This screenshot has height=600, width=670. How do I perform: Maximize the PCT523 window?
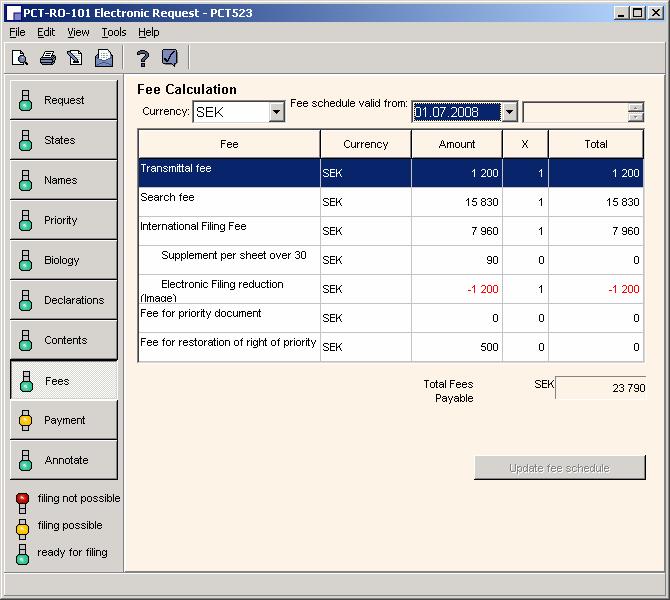pyautogui.click(x=637, y=13)
